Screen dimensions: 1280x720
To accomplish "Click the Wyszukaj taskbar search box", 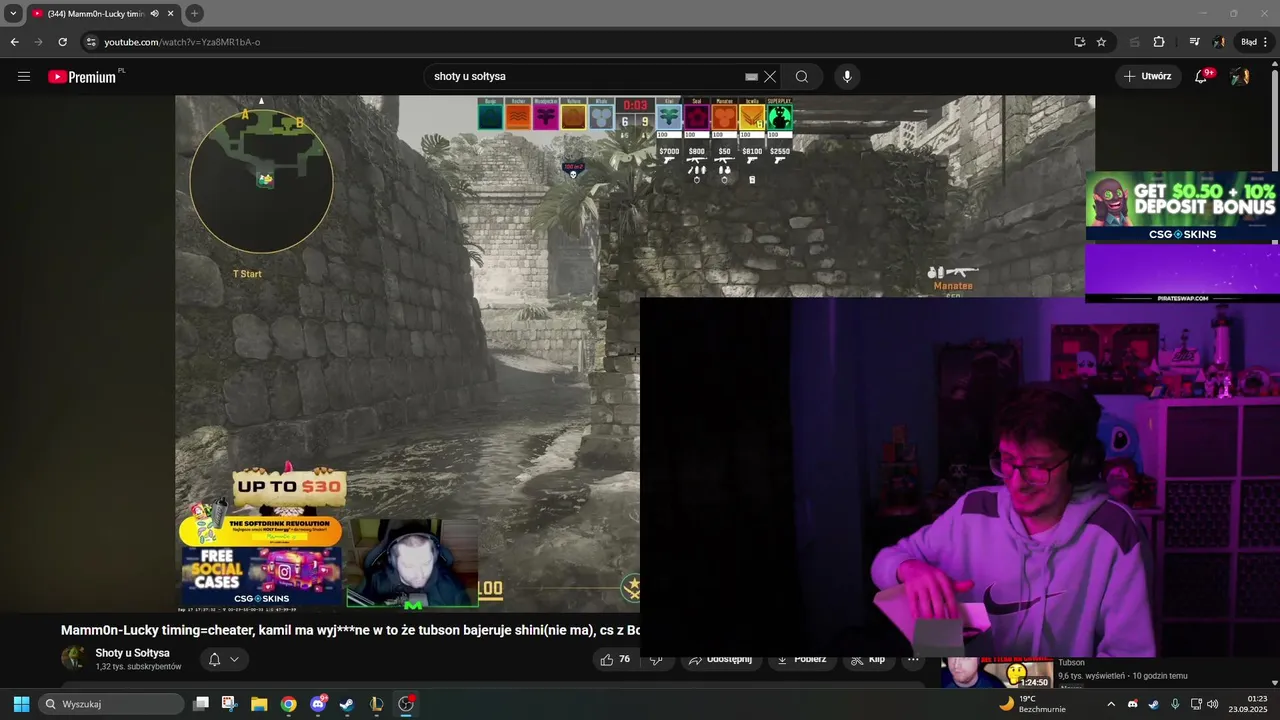I will click(112, 704).
